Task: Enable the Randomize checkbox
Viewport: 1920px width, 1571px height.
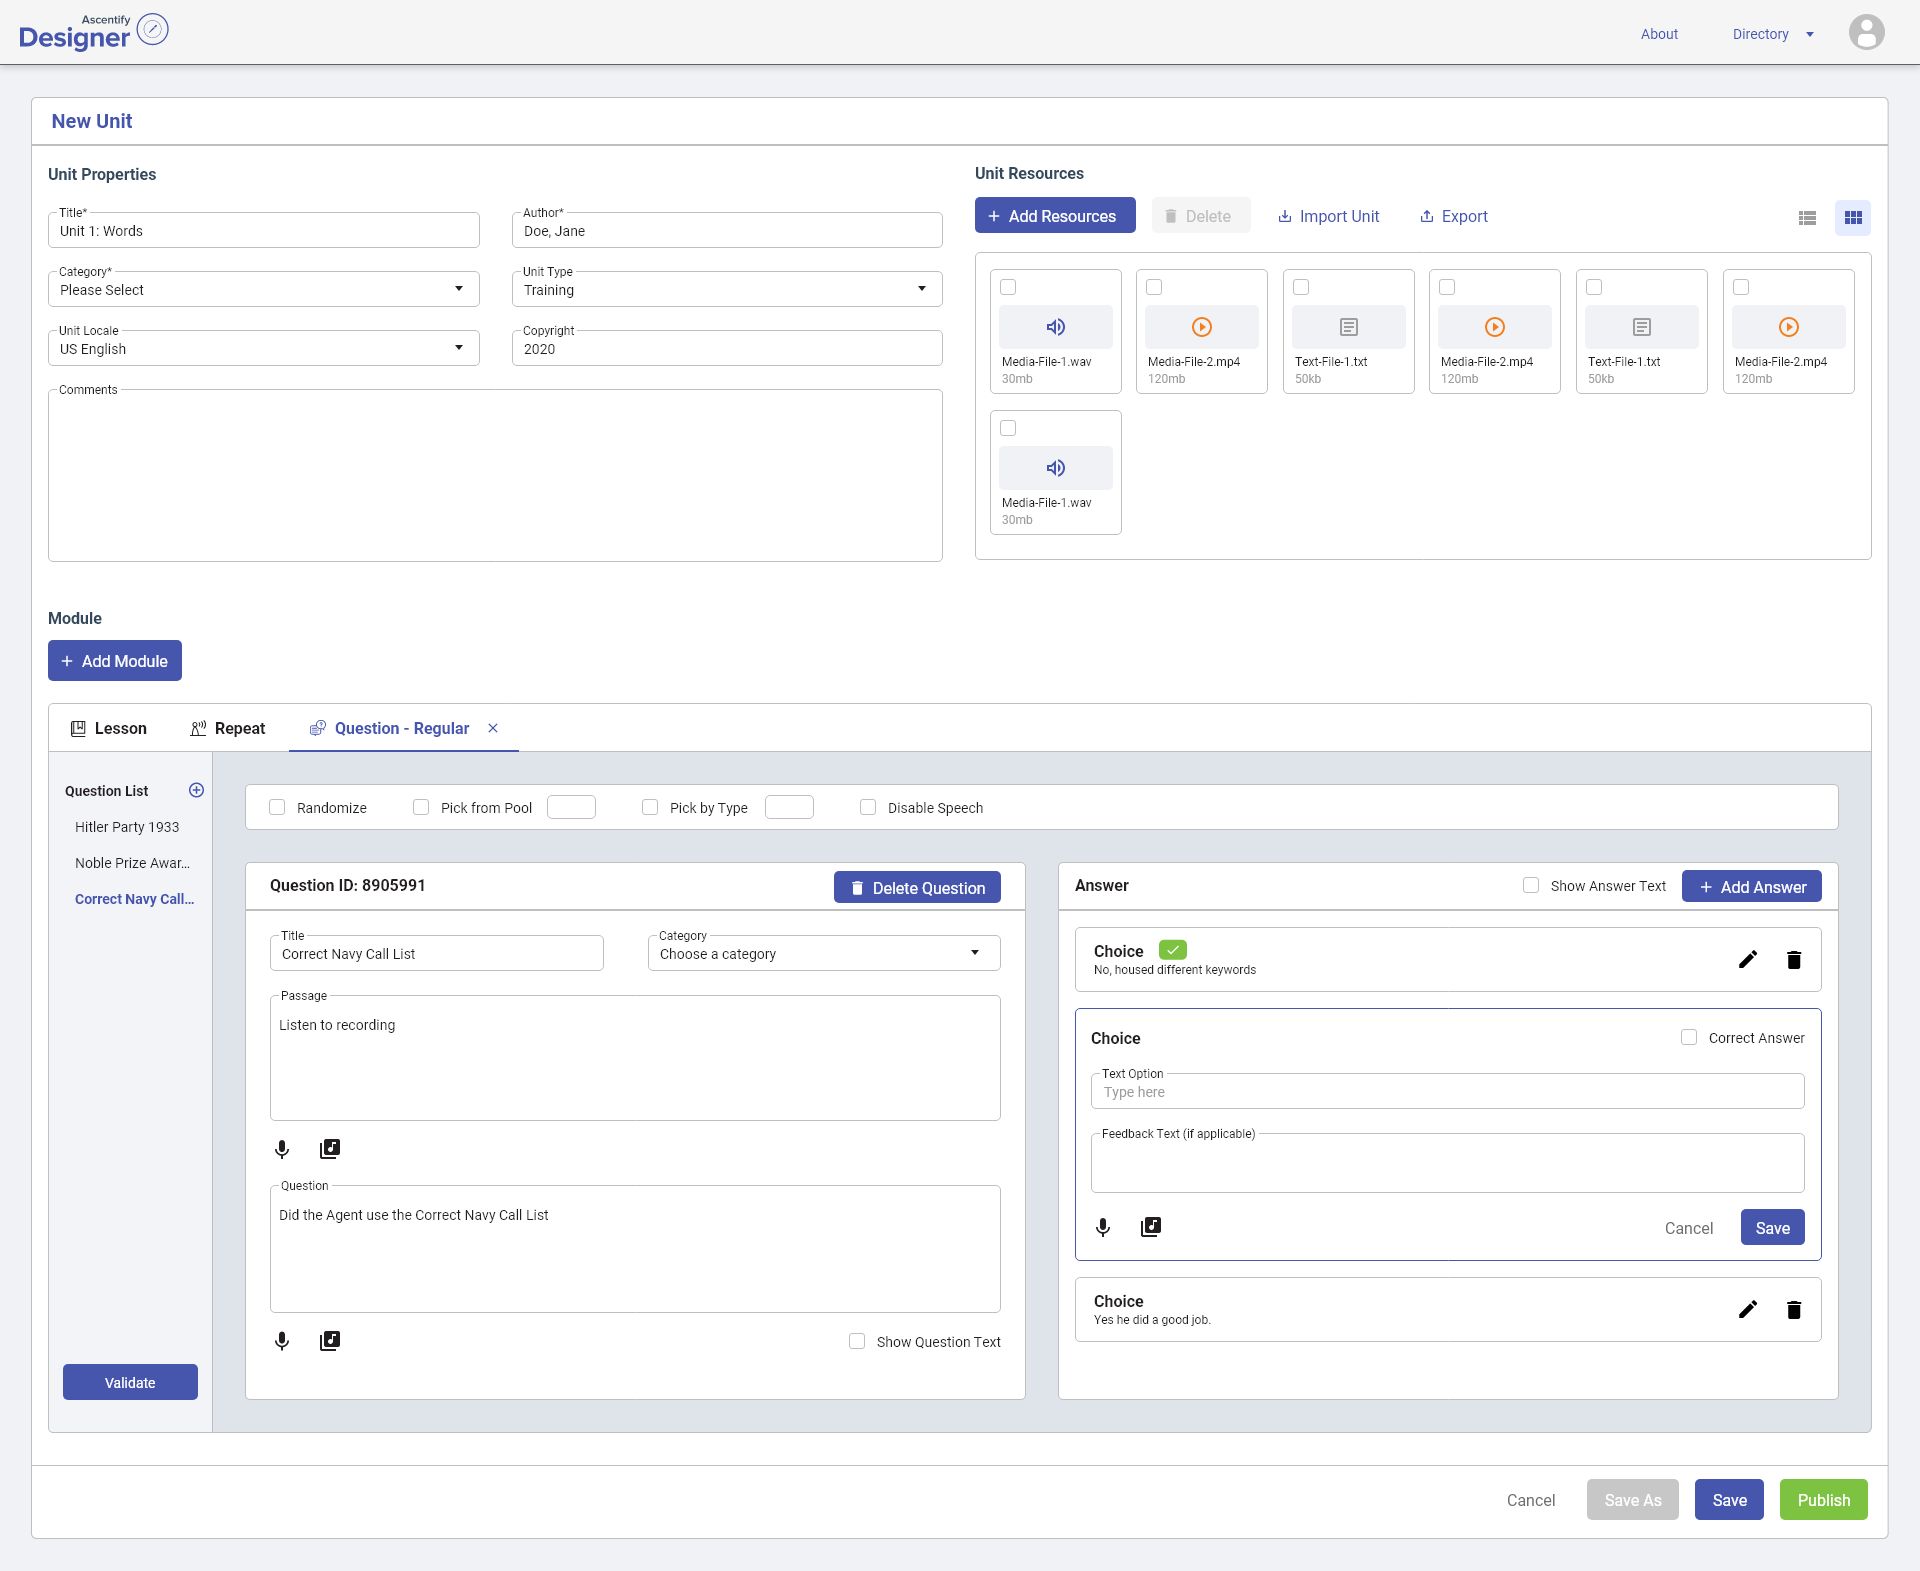Action: point(277,807)
